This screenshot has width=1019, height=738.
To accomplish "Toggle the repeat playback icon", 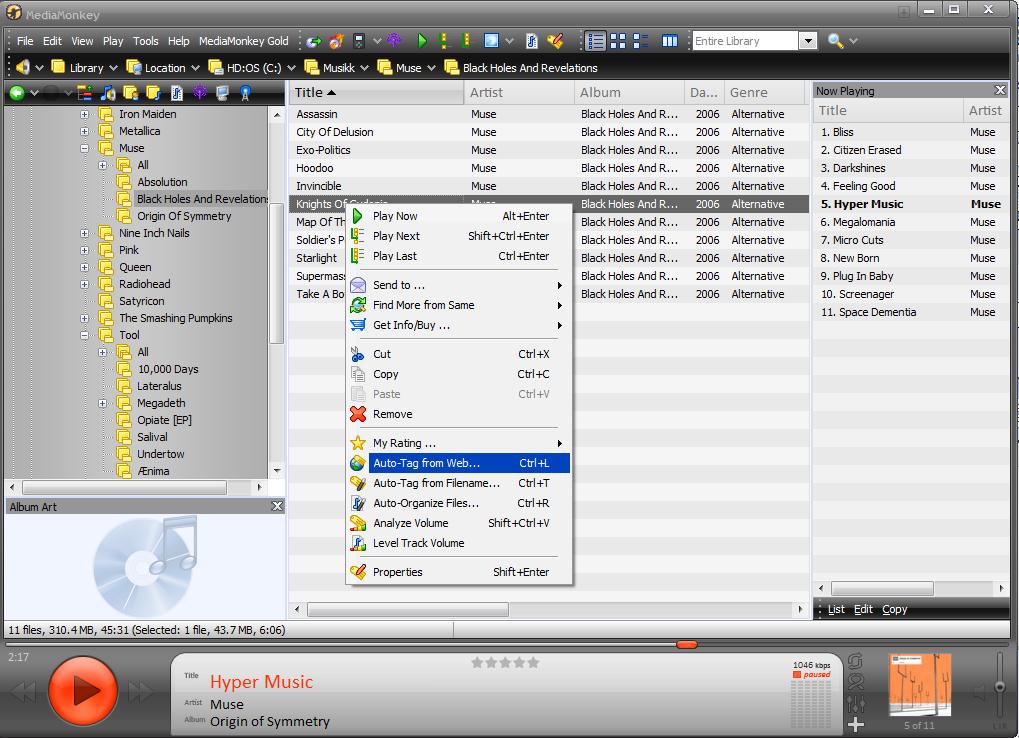I will pos(856,661).
